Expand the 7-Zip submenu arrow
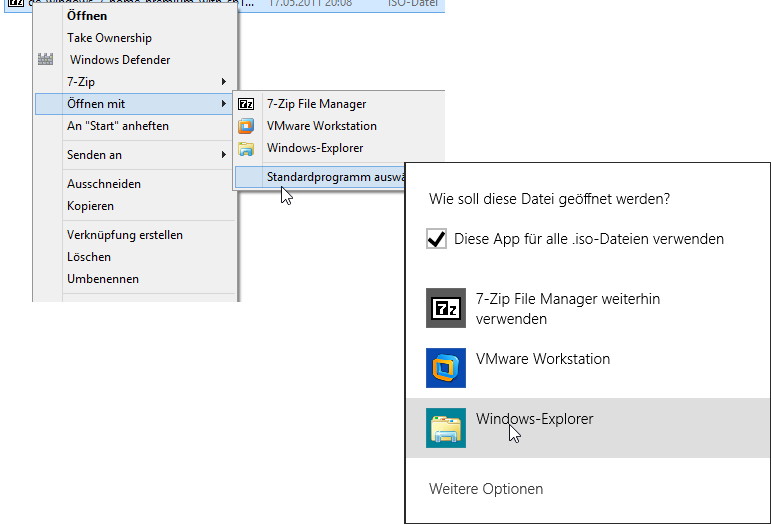 224,82
